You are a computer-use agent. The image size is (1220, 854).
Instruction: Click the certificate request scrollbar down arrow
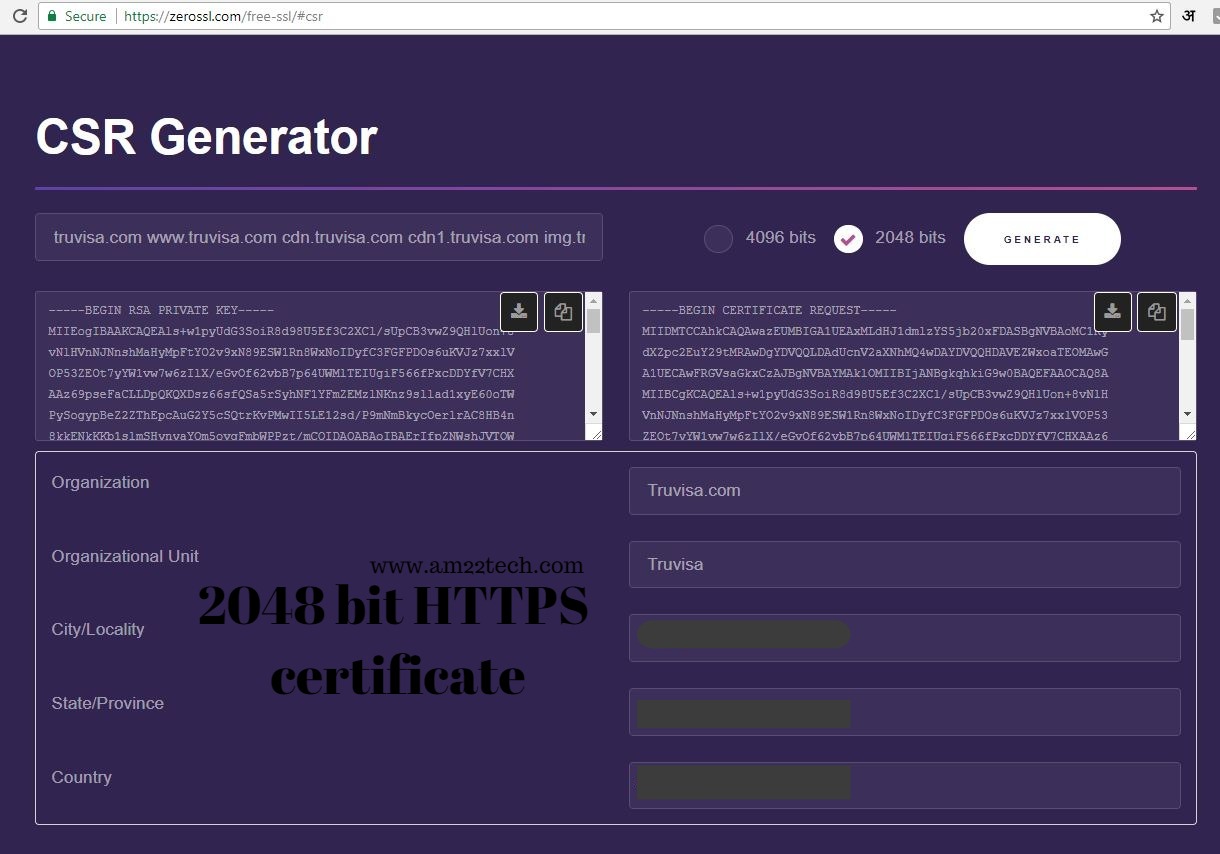(1188, 414)
